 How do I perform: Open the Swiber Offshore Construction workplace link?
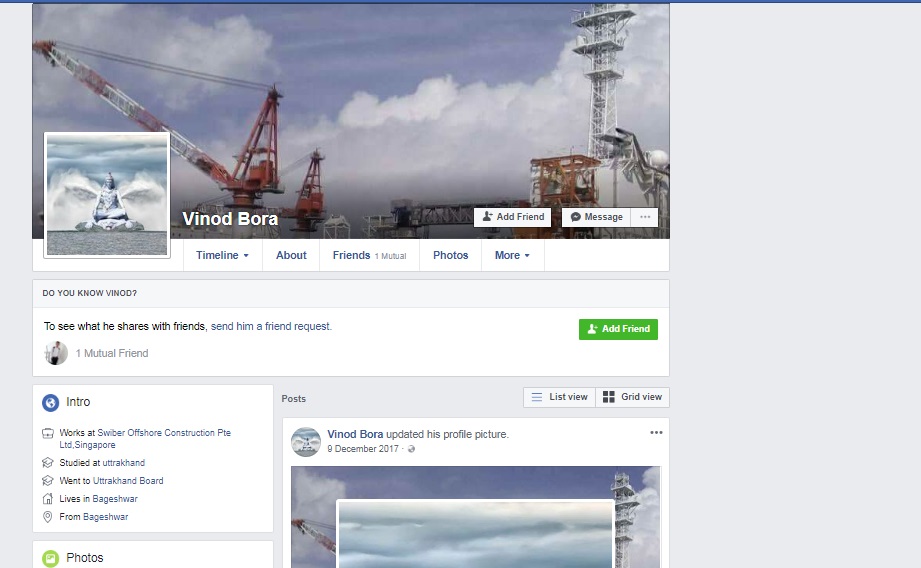tap(166, 433)
